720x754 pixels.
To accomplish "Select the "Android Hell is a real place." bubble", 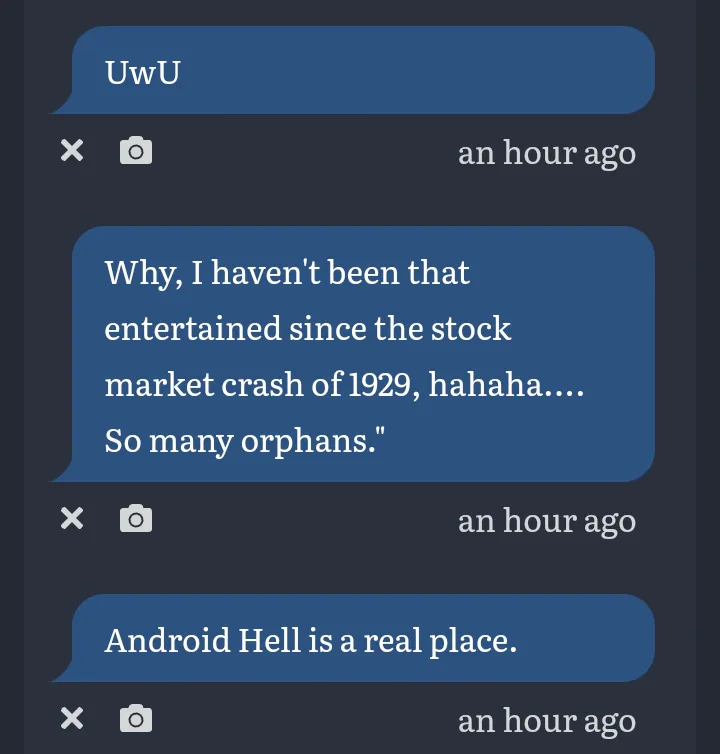I will point(354,638).
